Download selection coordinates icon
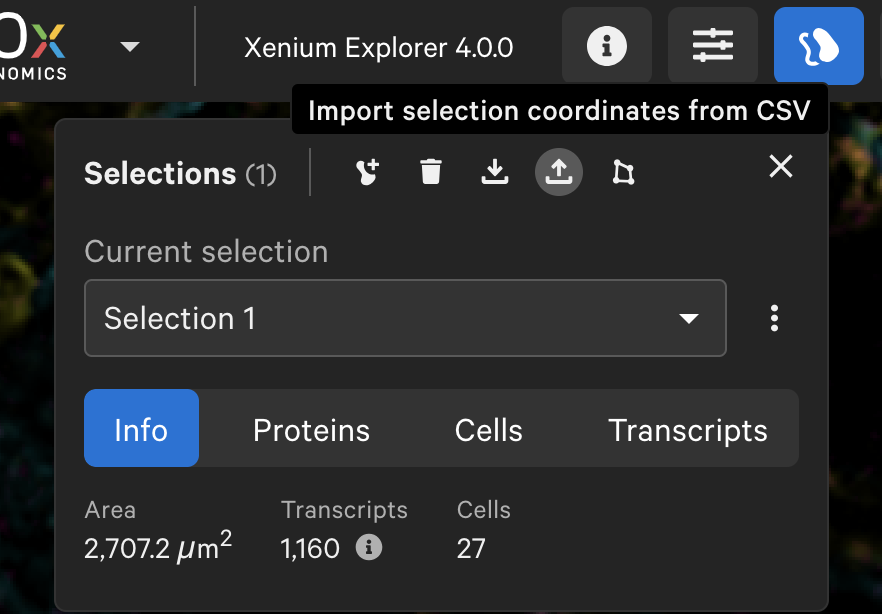Screen dimensions: 882x614 point(495,172)
